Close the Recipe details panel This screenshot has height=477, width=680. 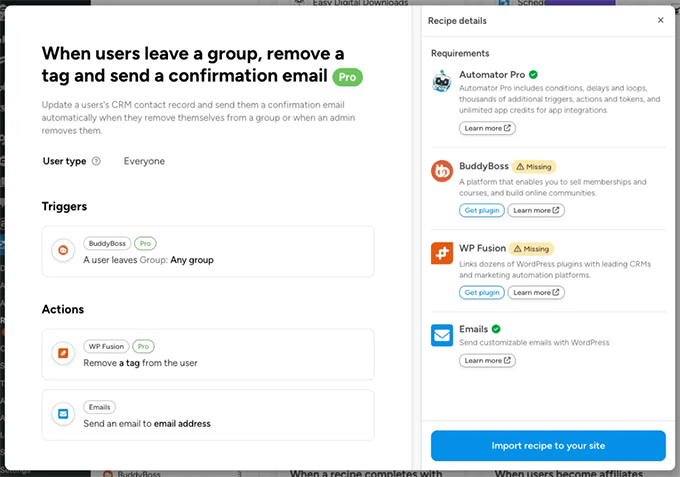pos(660,20)
